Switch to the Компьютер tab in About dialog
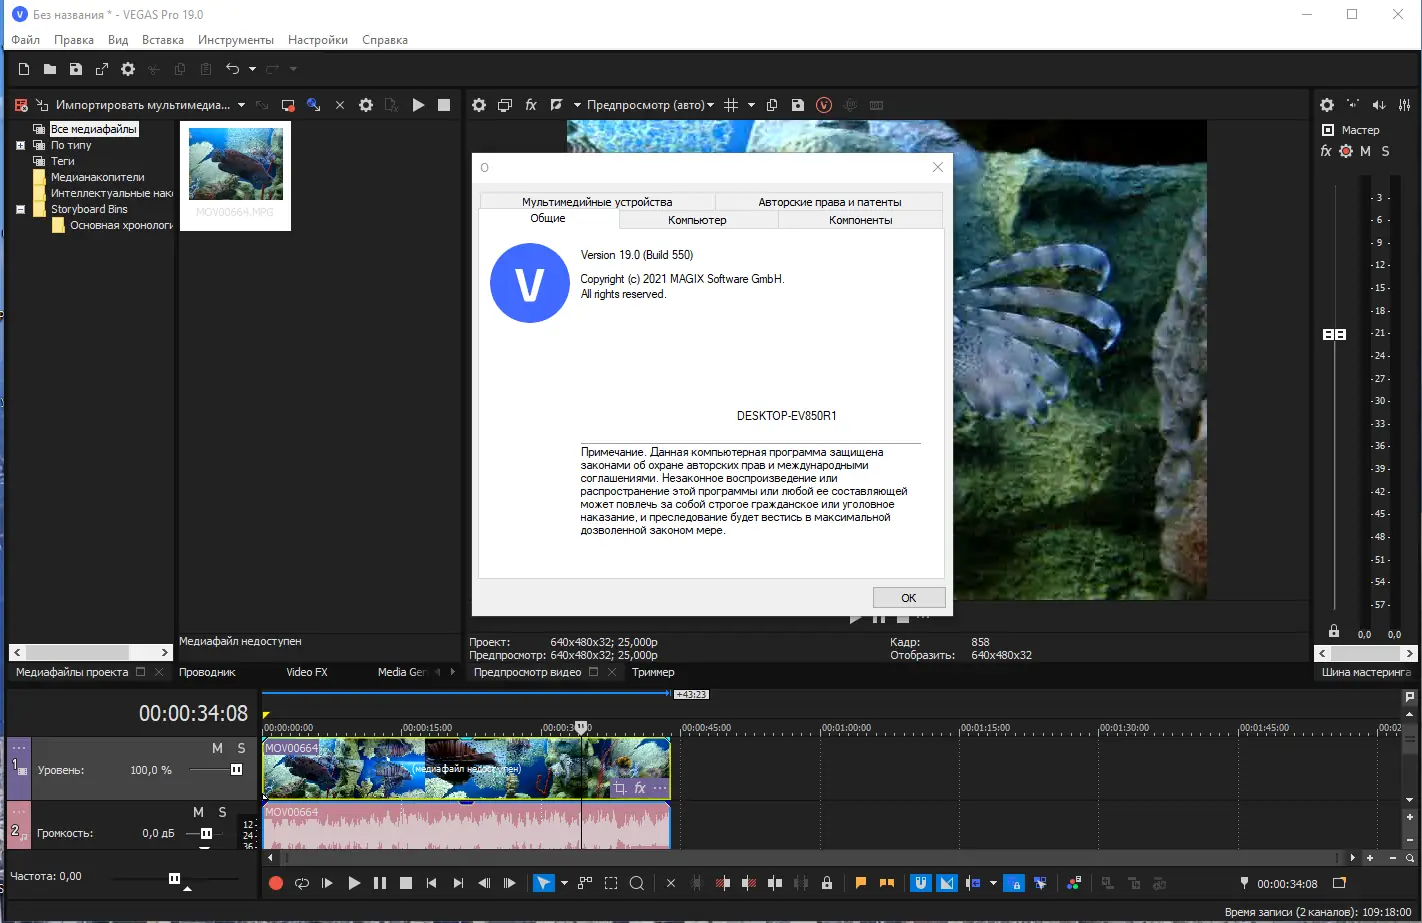Screen dimensions: 1422x923 click(x=698, y=219)
